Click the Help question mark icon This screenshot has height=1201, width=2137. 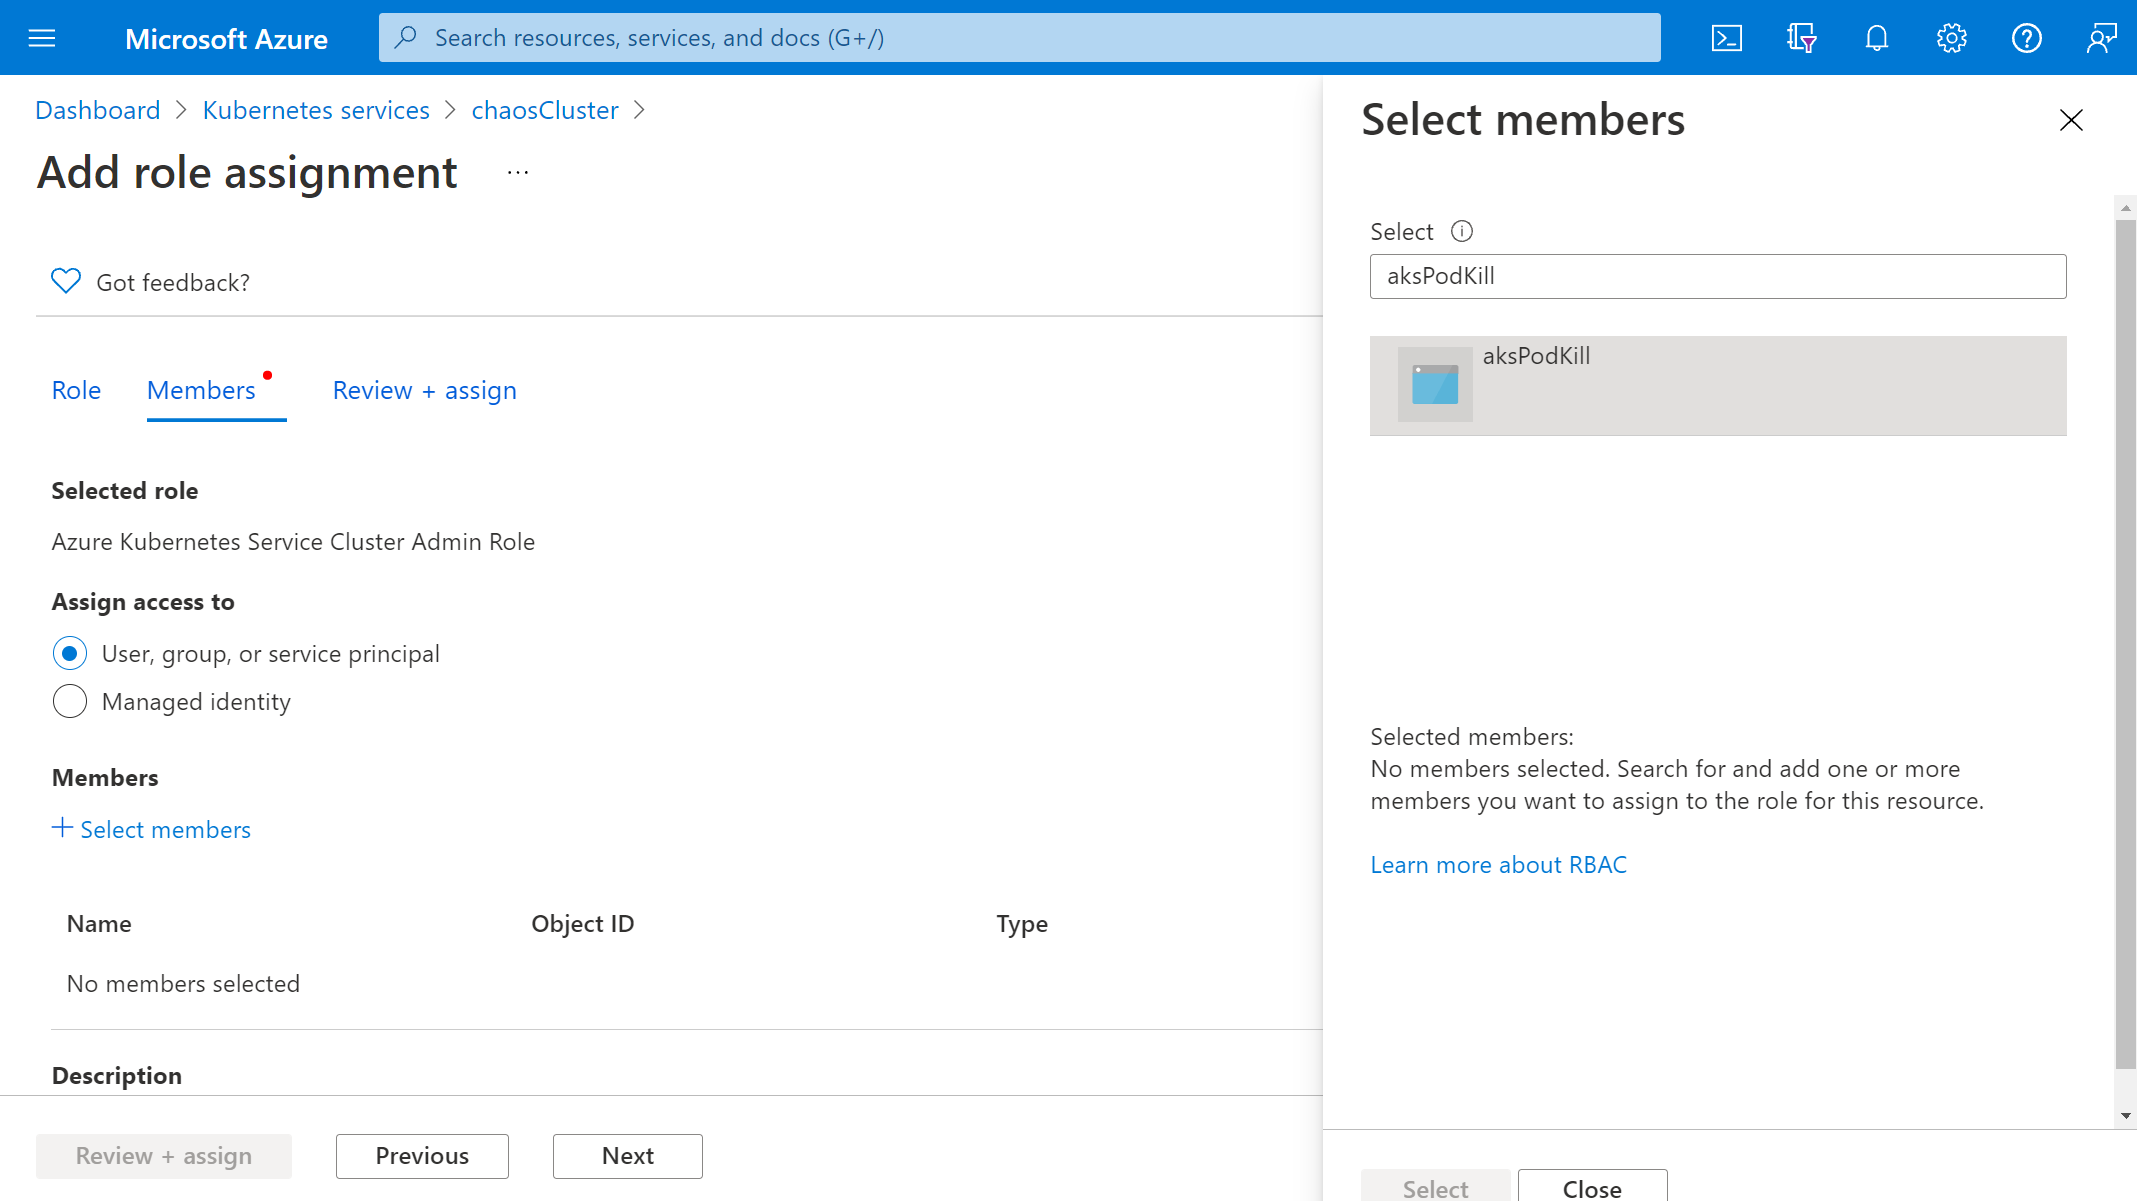click(2027, 37)
